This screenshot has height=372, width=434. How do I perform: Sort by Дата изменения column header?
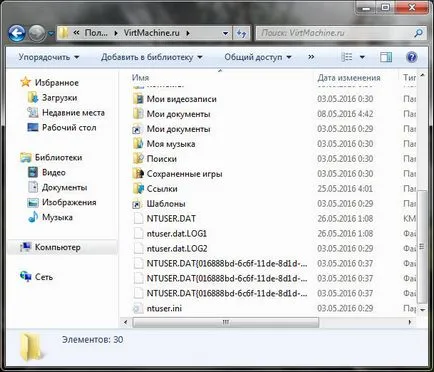tap(349, 78)
